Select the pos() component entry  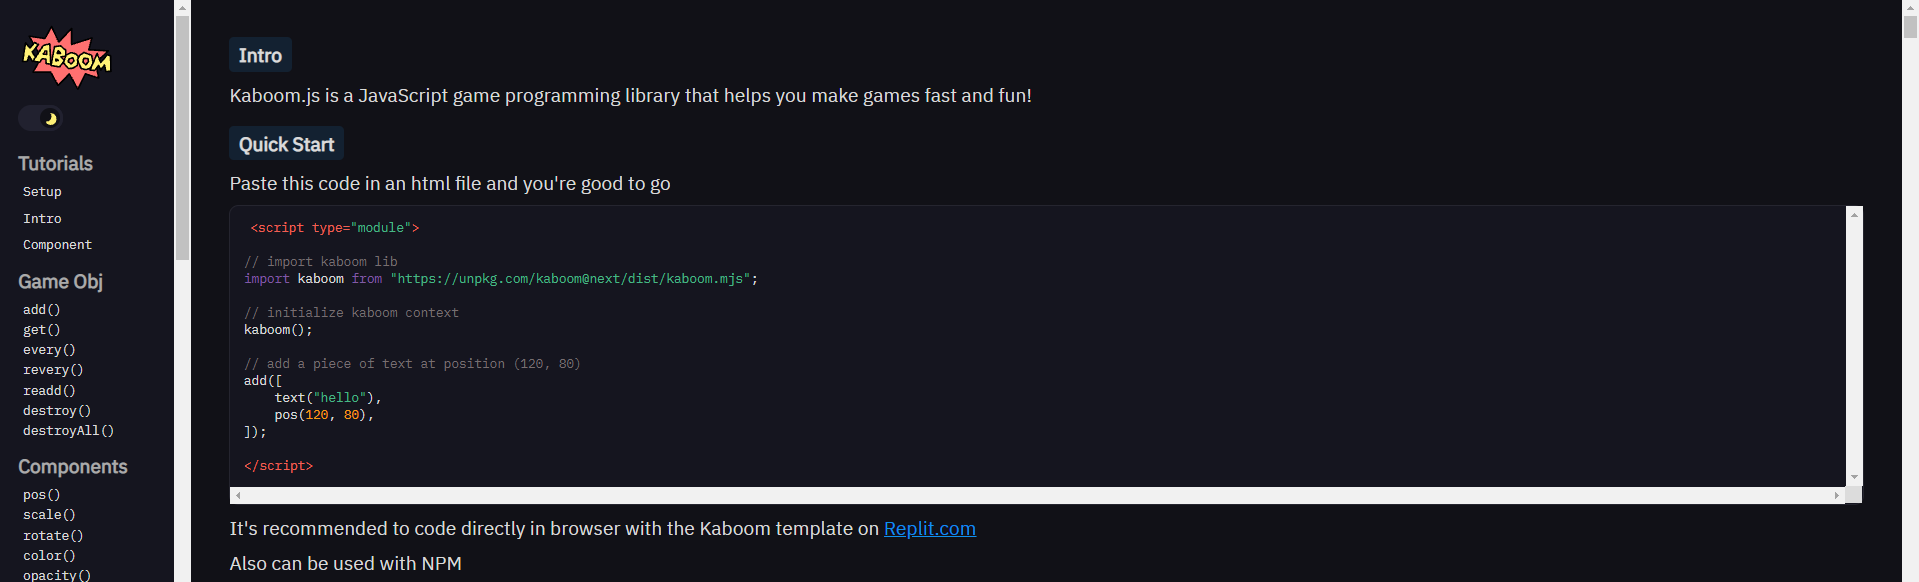pyautogui.click(x=42, y=494)
